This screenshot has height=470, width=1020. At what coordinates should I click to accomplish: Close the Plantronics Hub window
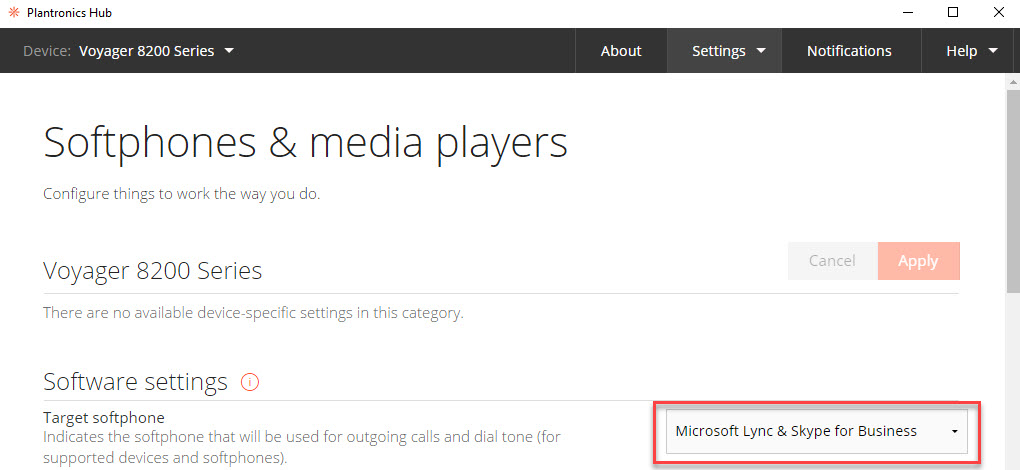[998, 13]
